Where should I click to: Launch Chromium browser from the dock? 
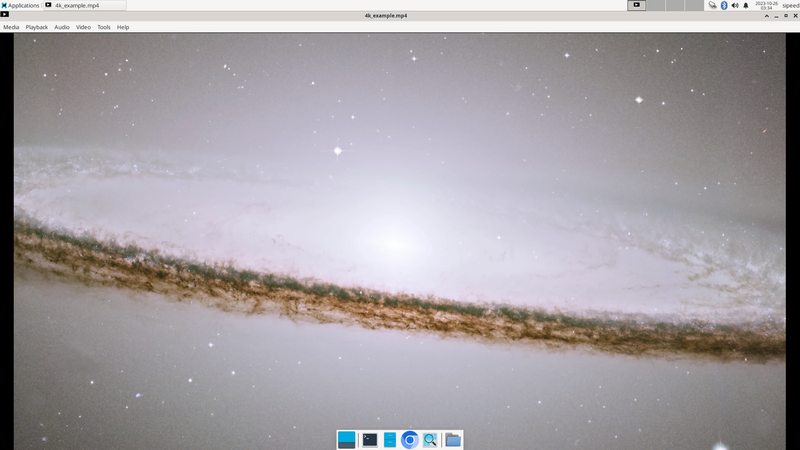pyautogui.click(x=410, y=440)
